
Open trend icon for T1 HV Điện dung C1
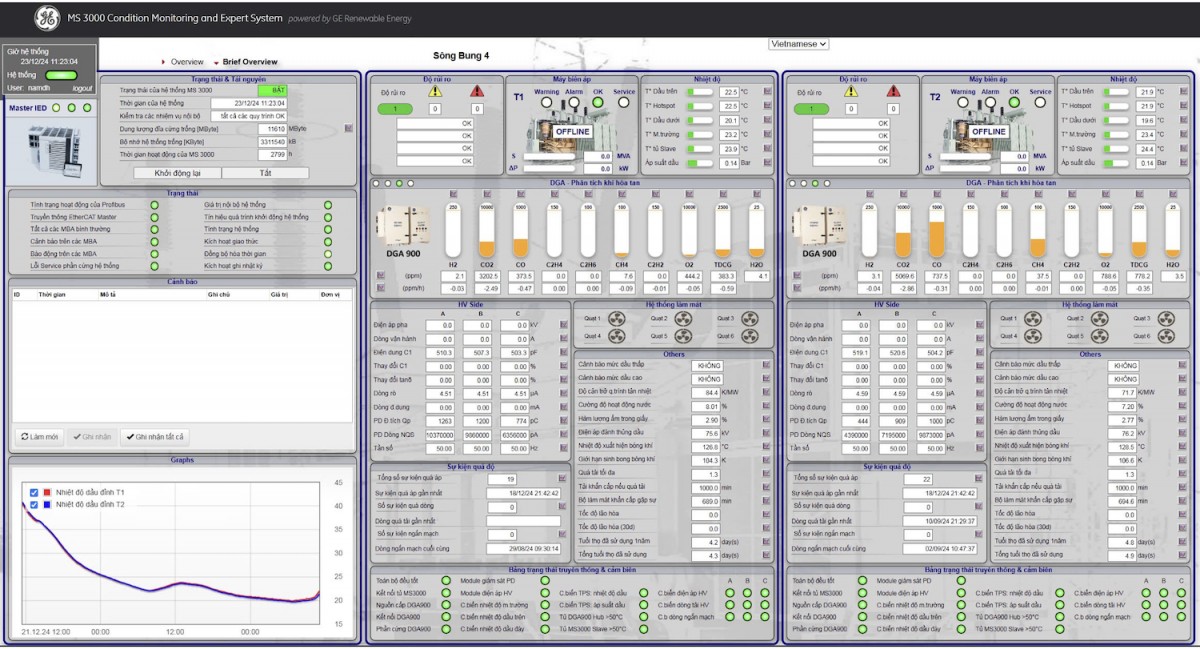click(562, 352)
